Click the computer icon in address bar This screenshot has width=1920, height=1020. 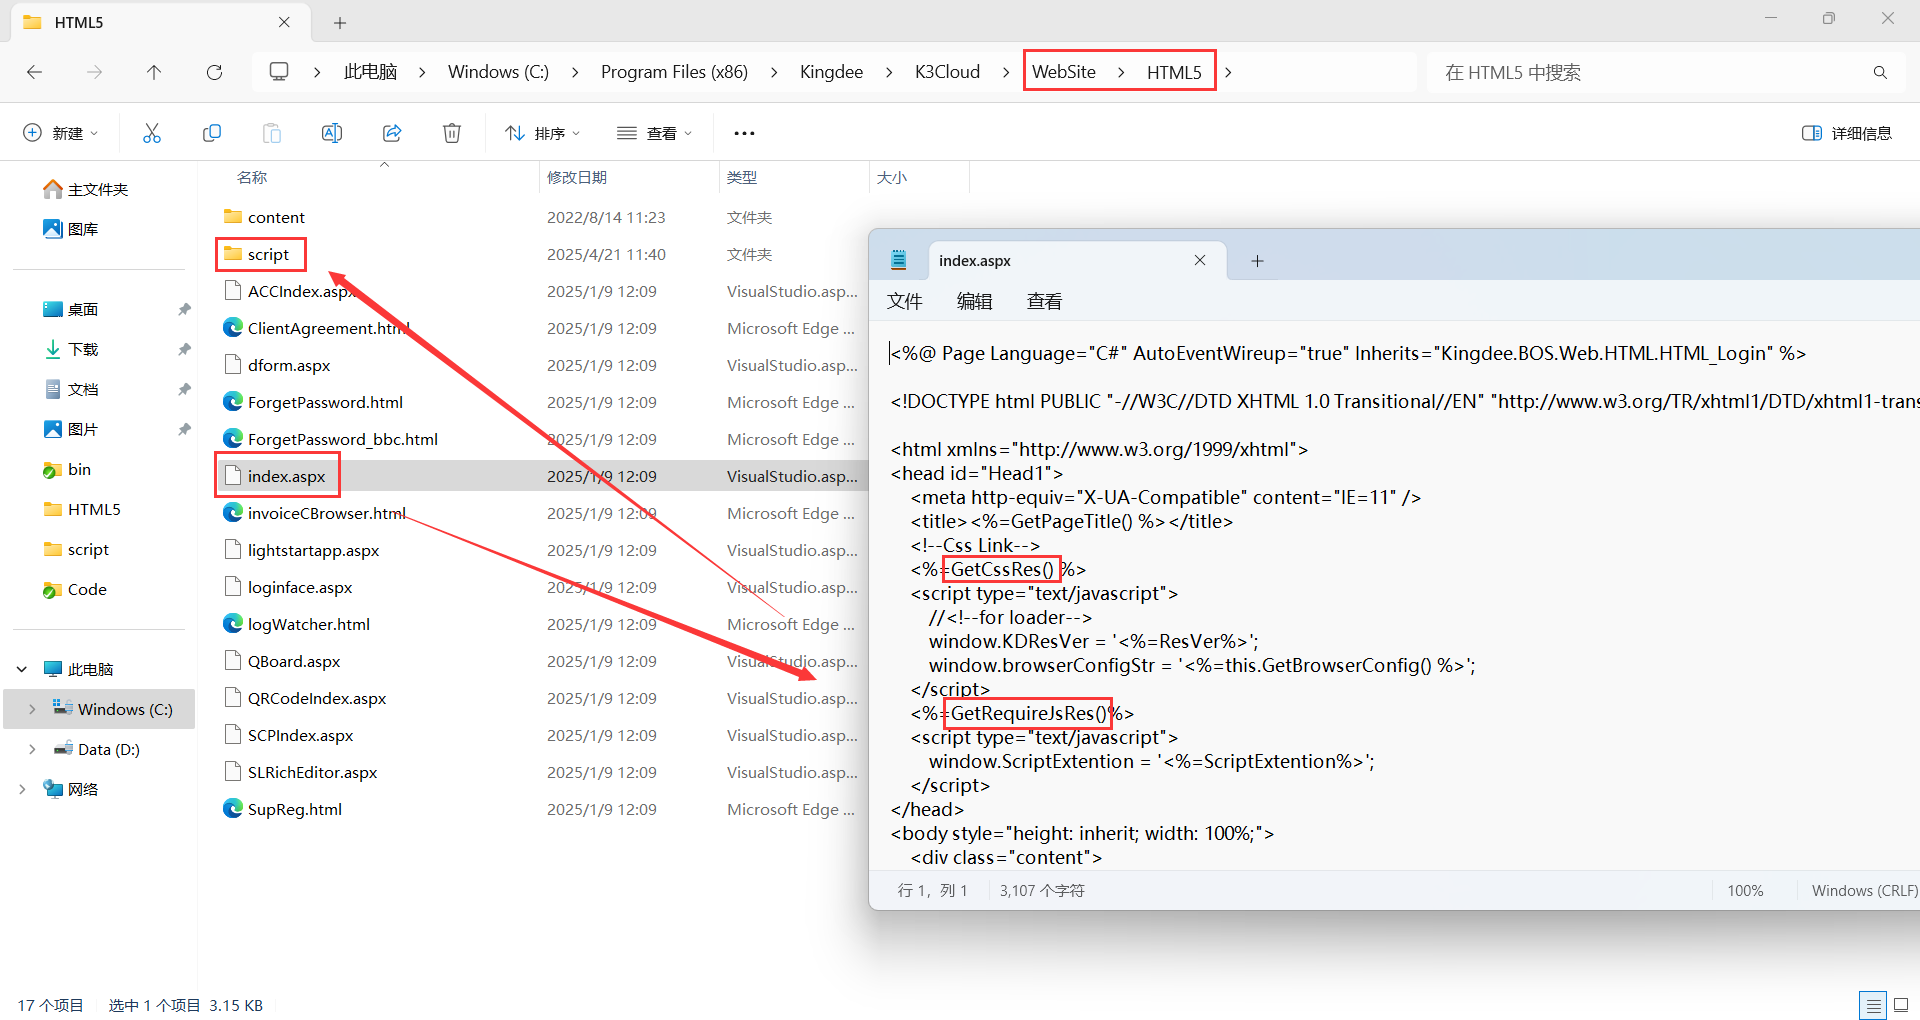point(279,72)
